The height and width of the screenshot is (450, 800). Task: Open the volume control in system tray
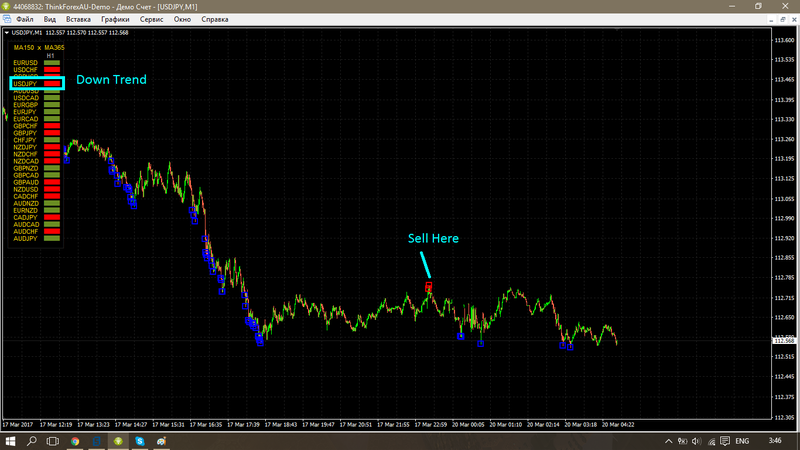696,441
